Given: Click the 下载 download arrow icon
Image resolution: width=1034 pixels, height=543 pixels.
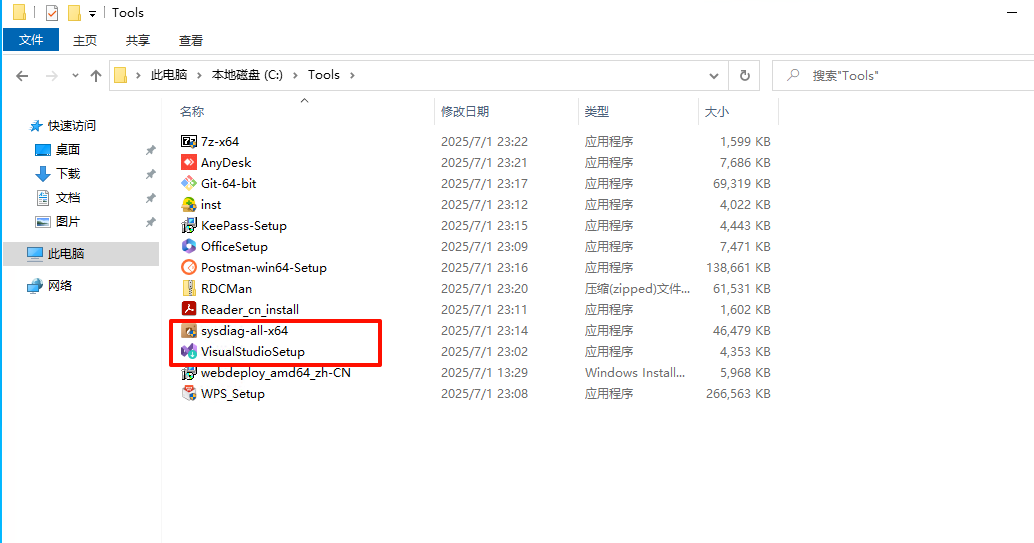Looking at the screenshot, I should (42, 174).
